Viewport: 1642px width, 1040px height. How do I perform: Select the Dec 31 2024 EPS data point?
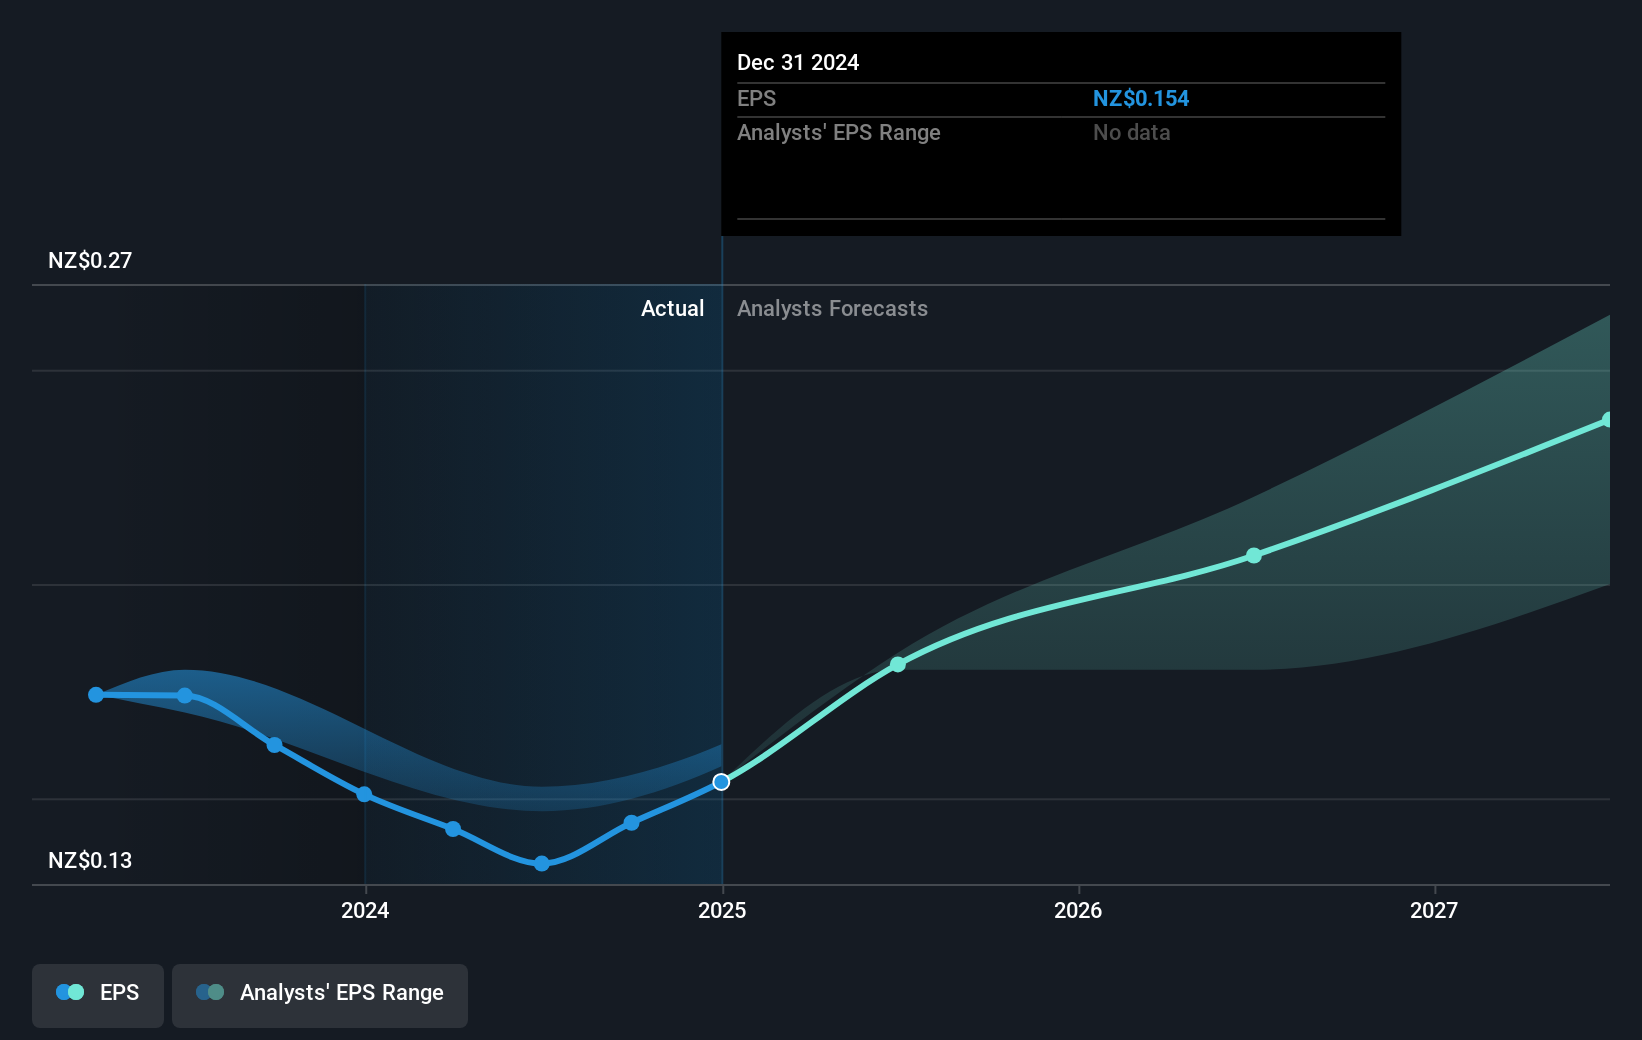[x=721, y=782]
